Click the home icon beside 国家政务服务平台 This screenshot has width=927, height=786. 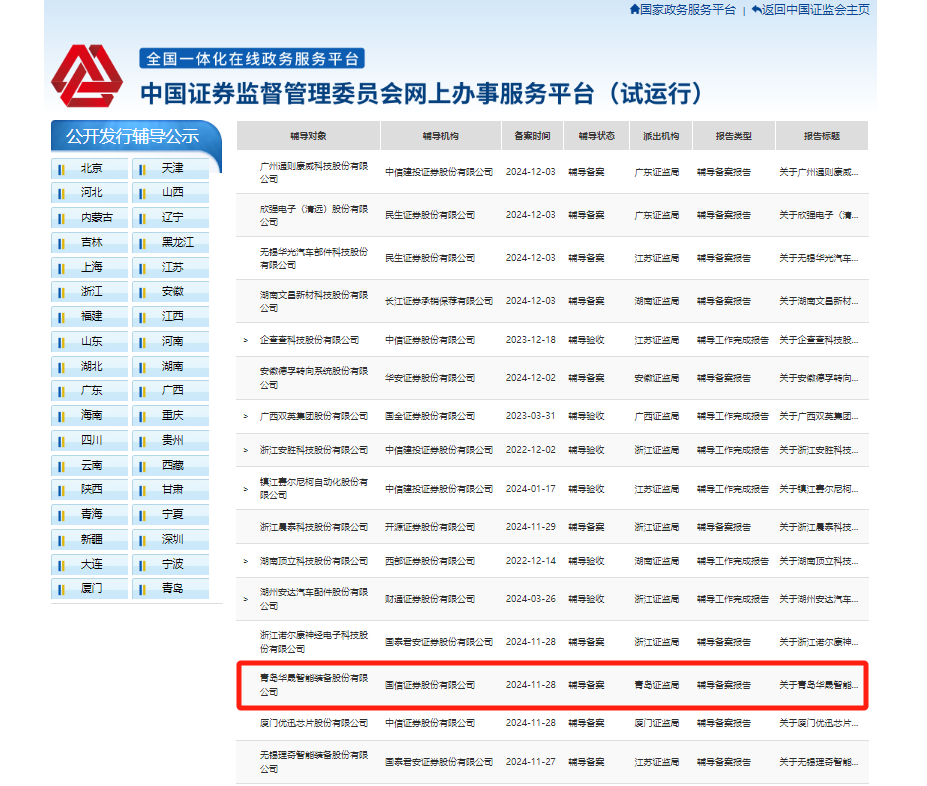(x=634, y=9)
